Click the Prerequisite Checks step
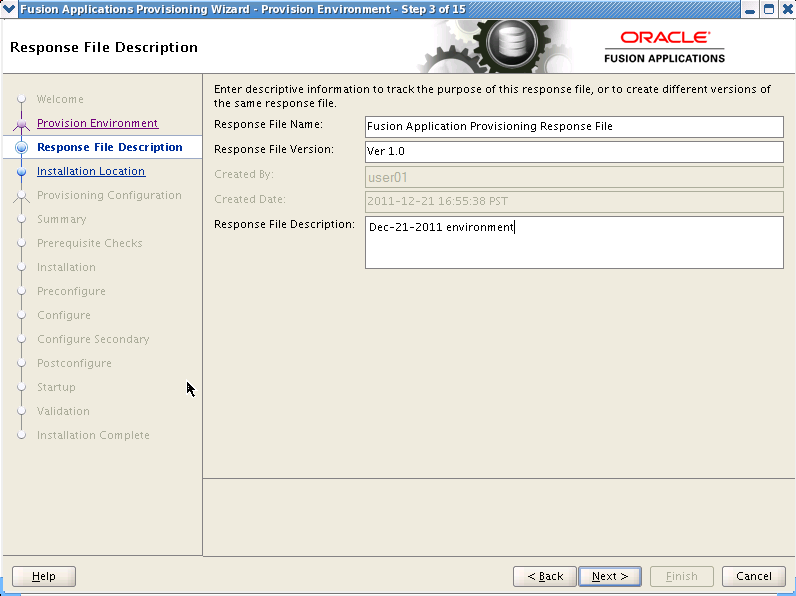796x596 pixels. pos(89,243)
